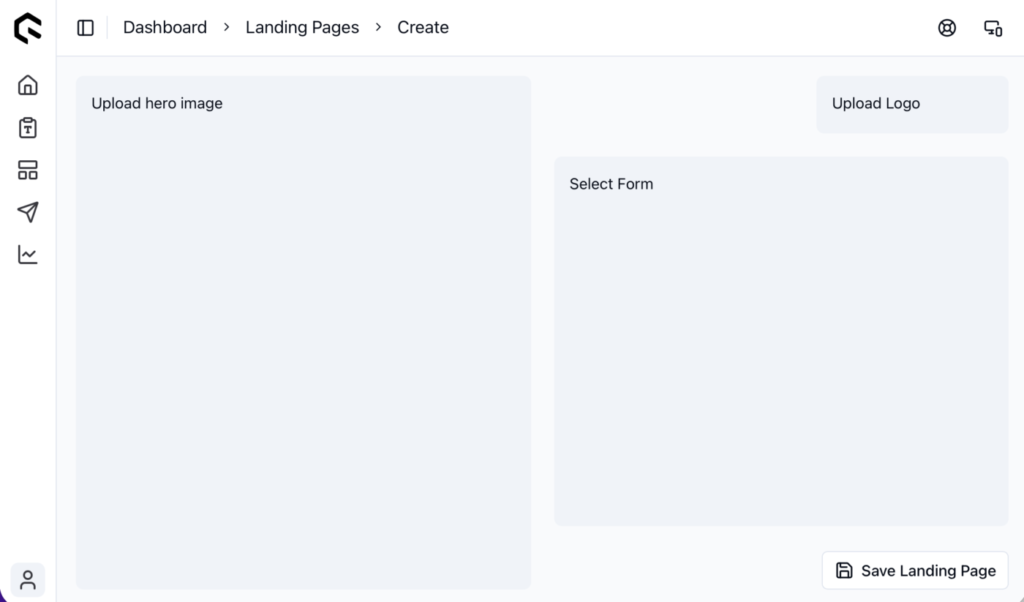Open the help lifebuoy icon
The height and width of the screenshot is (602, 1024).
[x=947, y=27]
